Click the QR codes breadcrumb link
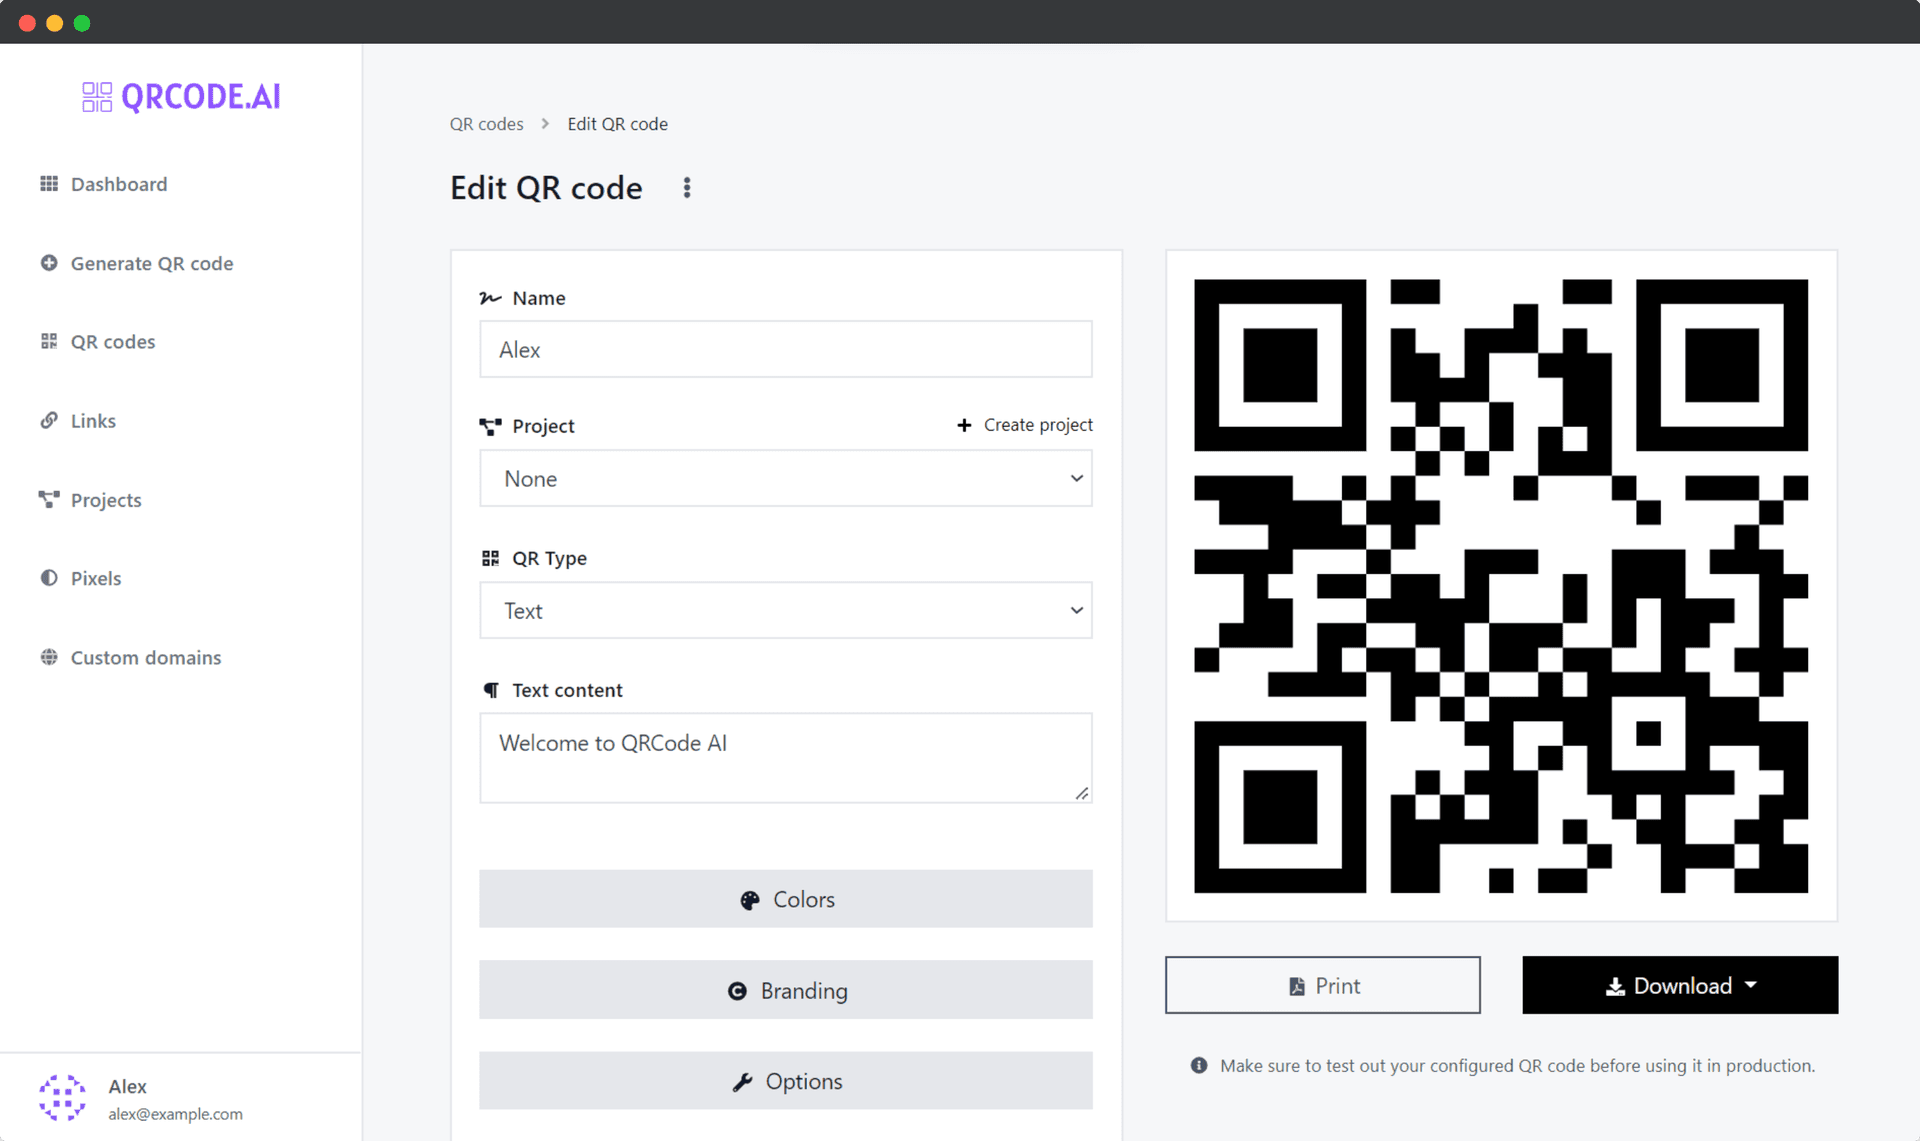1920x1141 pixels. (486, 124)
